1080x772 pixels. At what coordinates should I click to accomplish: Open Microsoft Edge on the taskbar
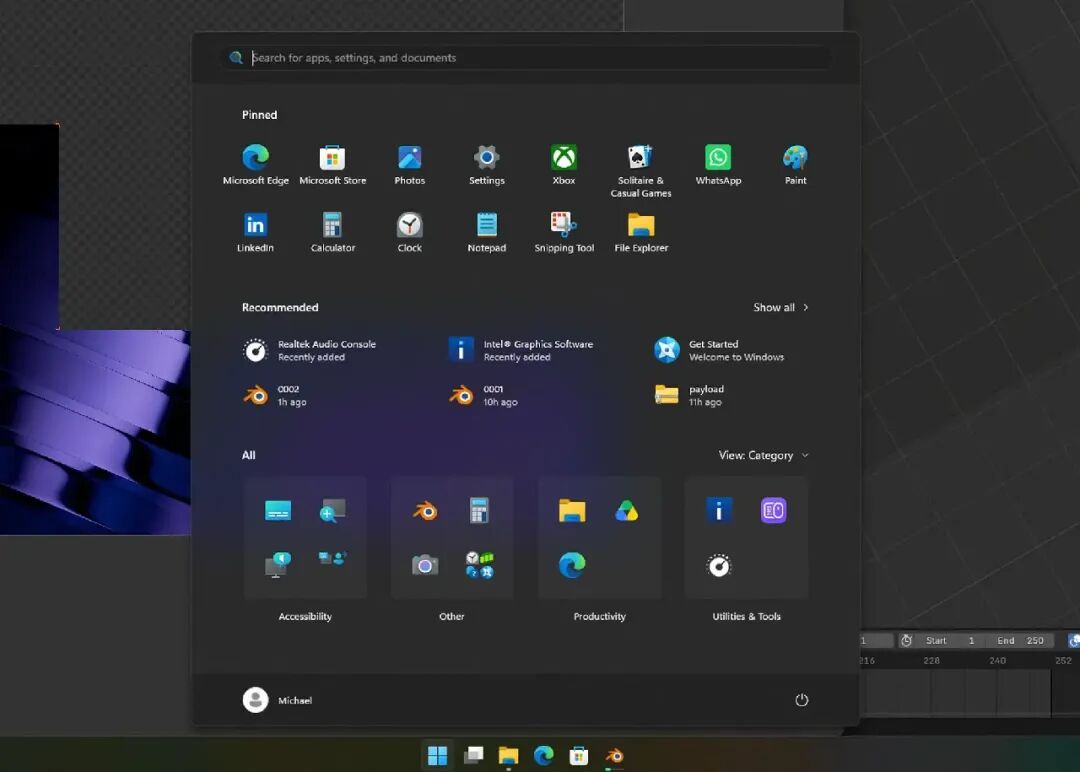tap(543, 755)
